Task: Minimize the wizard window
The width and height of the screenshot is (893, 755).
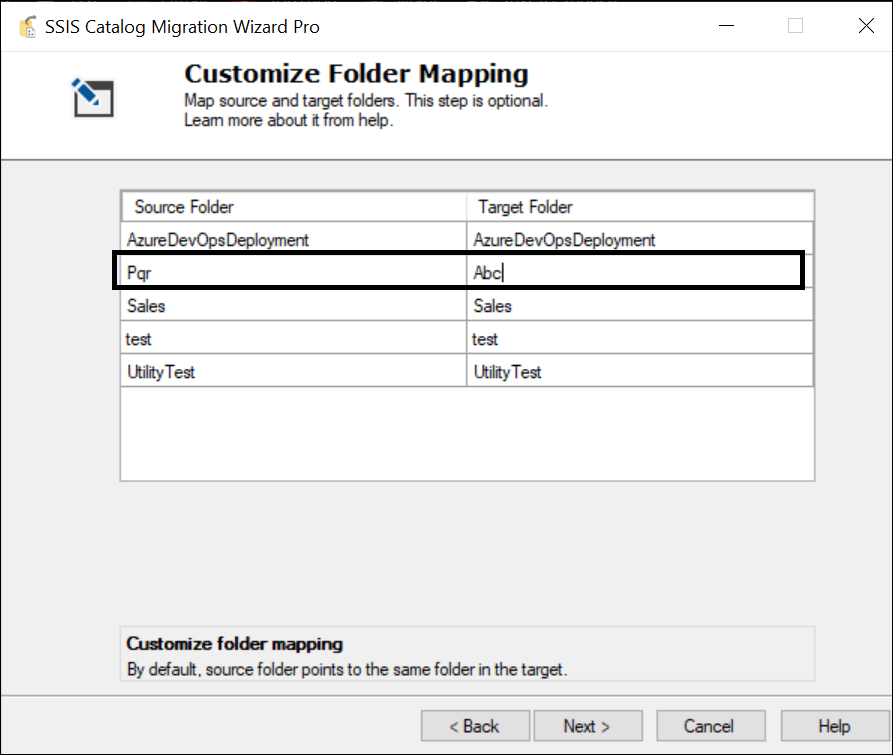Action: point(726,26)
